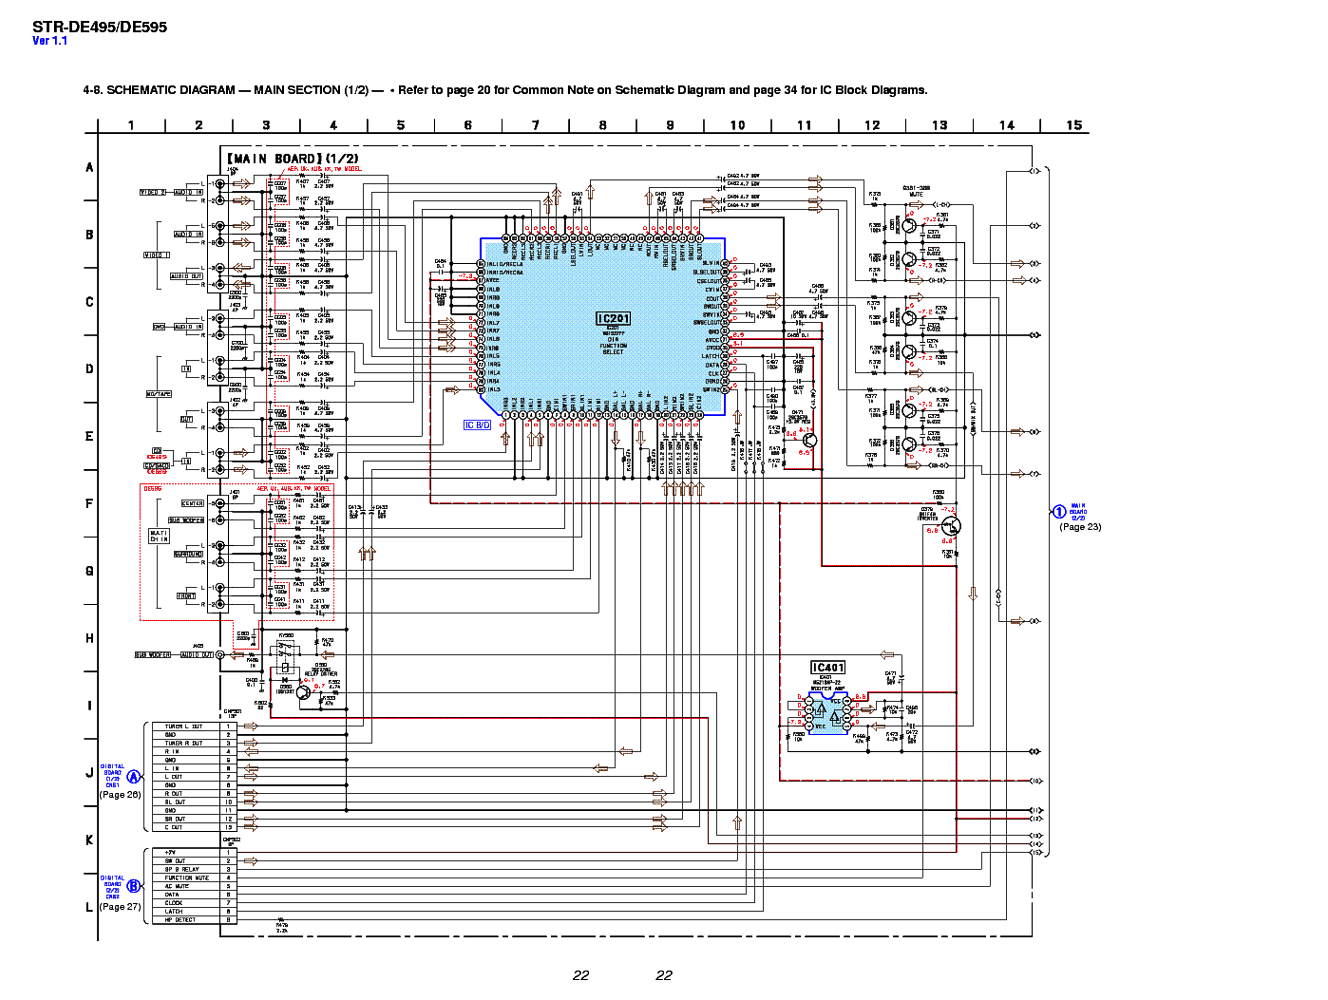
Task: Click the circled 1 main board marker
Action: tap(1059, 512)
